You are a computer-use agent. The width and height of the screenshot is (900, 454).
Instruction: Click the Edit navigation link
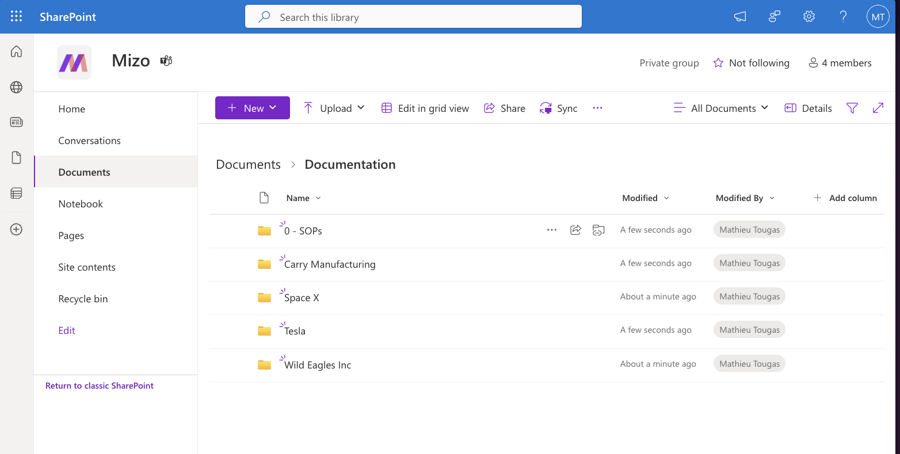click(x=67, y=331)
